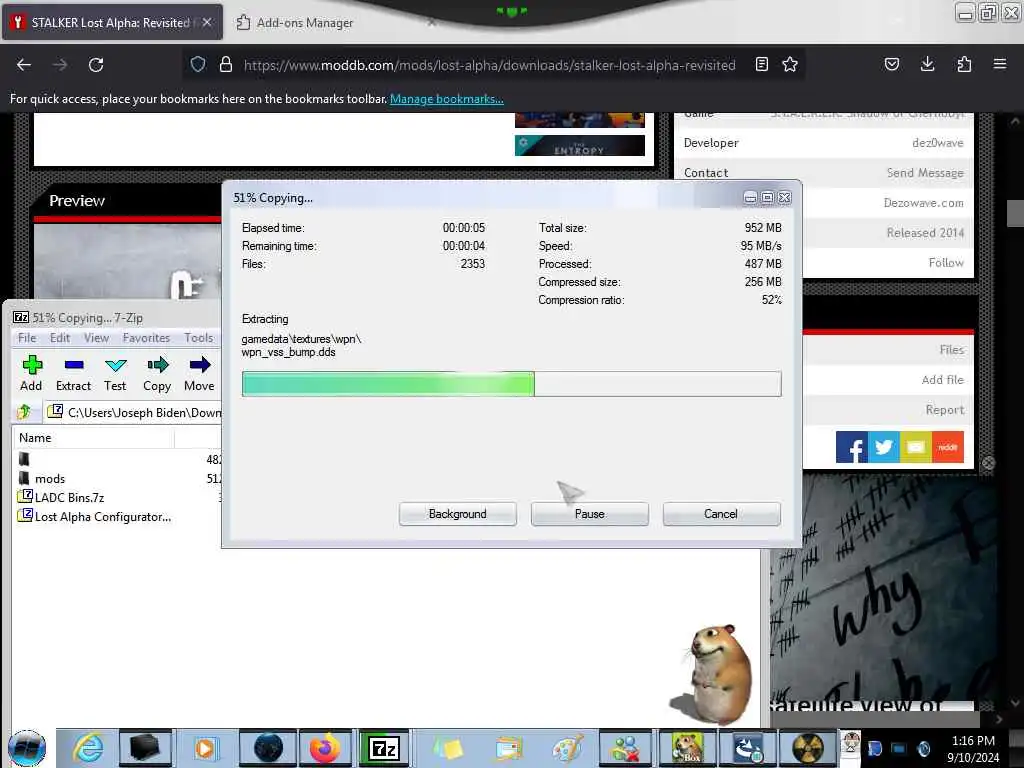Image resolution: width=1024 pixels, height=768 pixels.
Task: Click the up-folder icon in 7-Zip
Action: (x=25, y=412)
